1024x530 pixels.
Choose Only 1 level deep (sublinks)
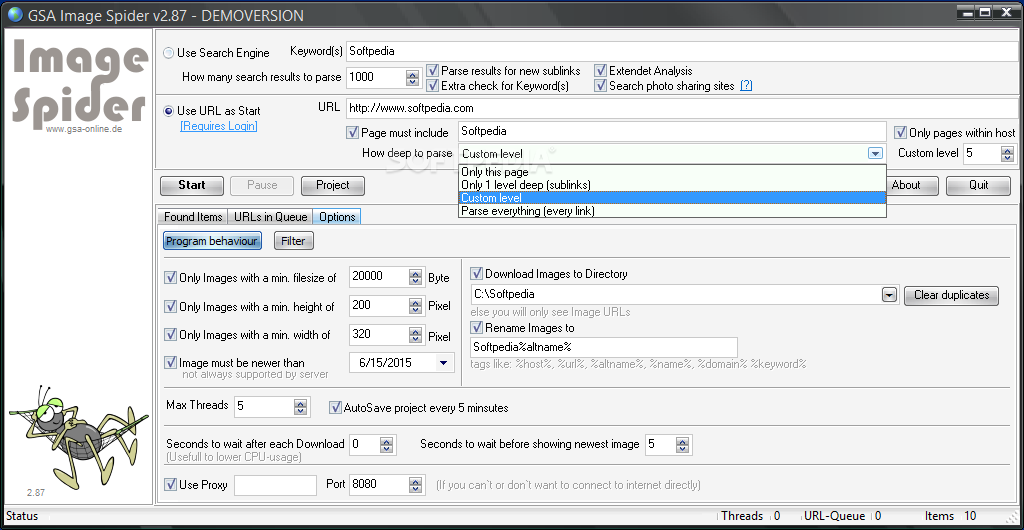[x=672, y=185]
